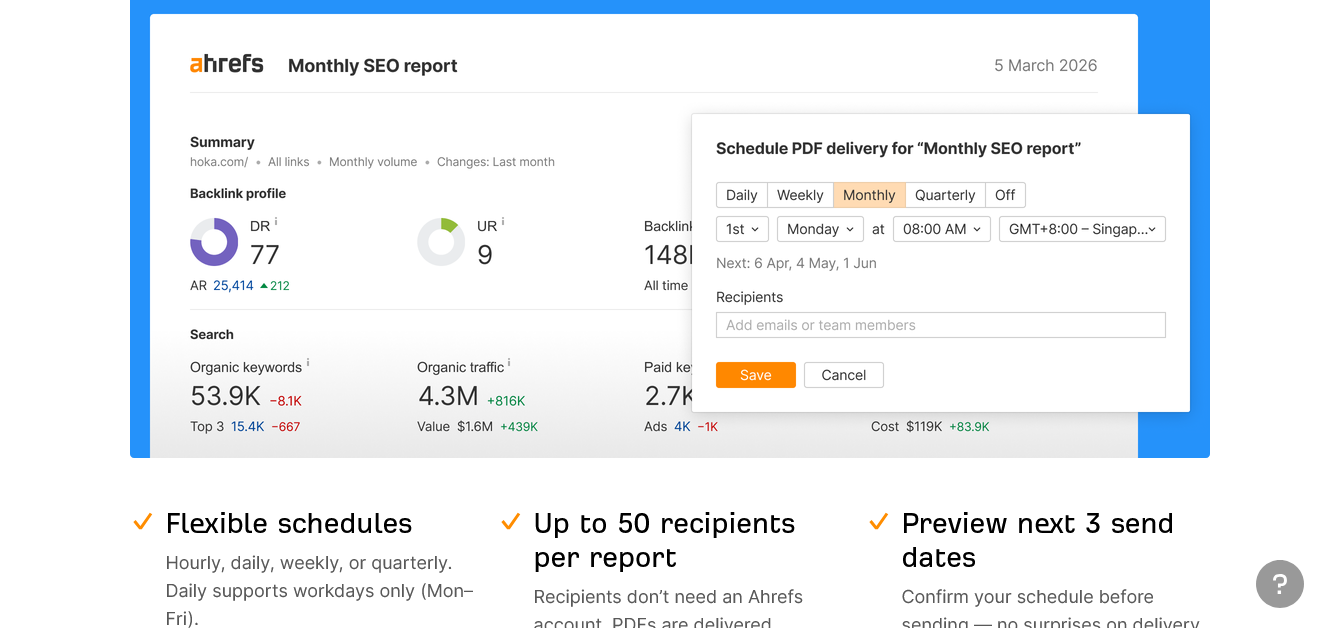The height and width of the screenshot is (628, 1340).
Task: Click the Ahrefs logo in report header
Action: (x=227, y=64)
